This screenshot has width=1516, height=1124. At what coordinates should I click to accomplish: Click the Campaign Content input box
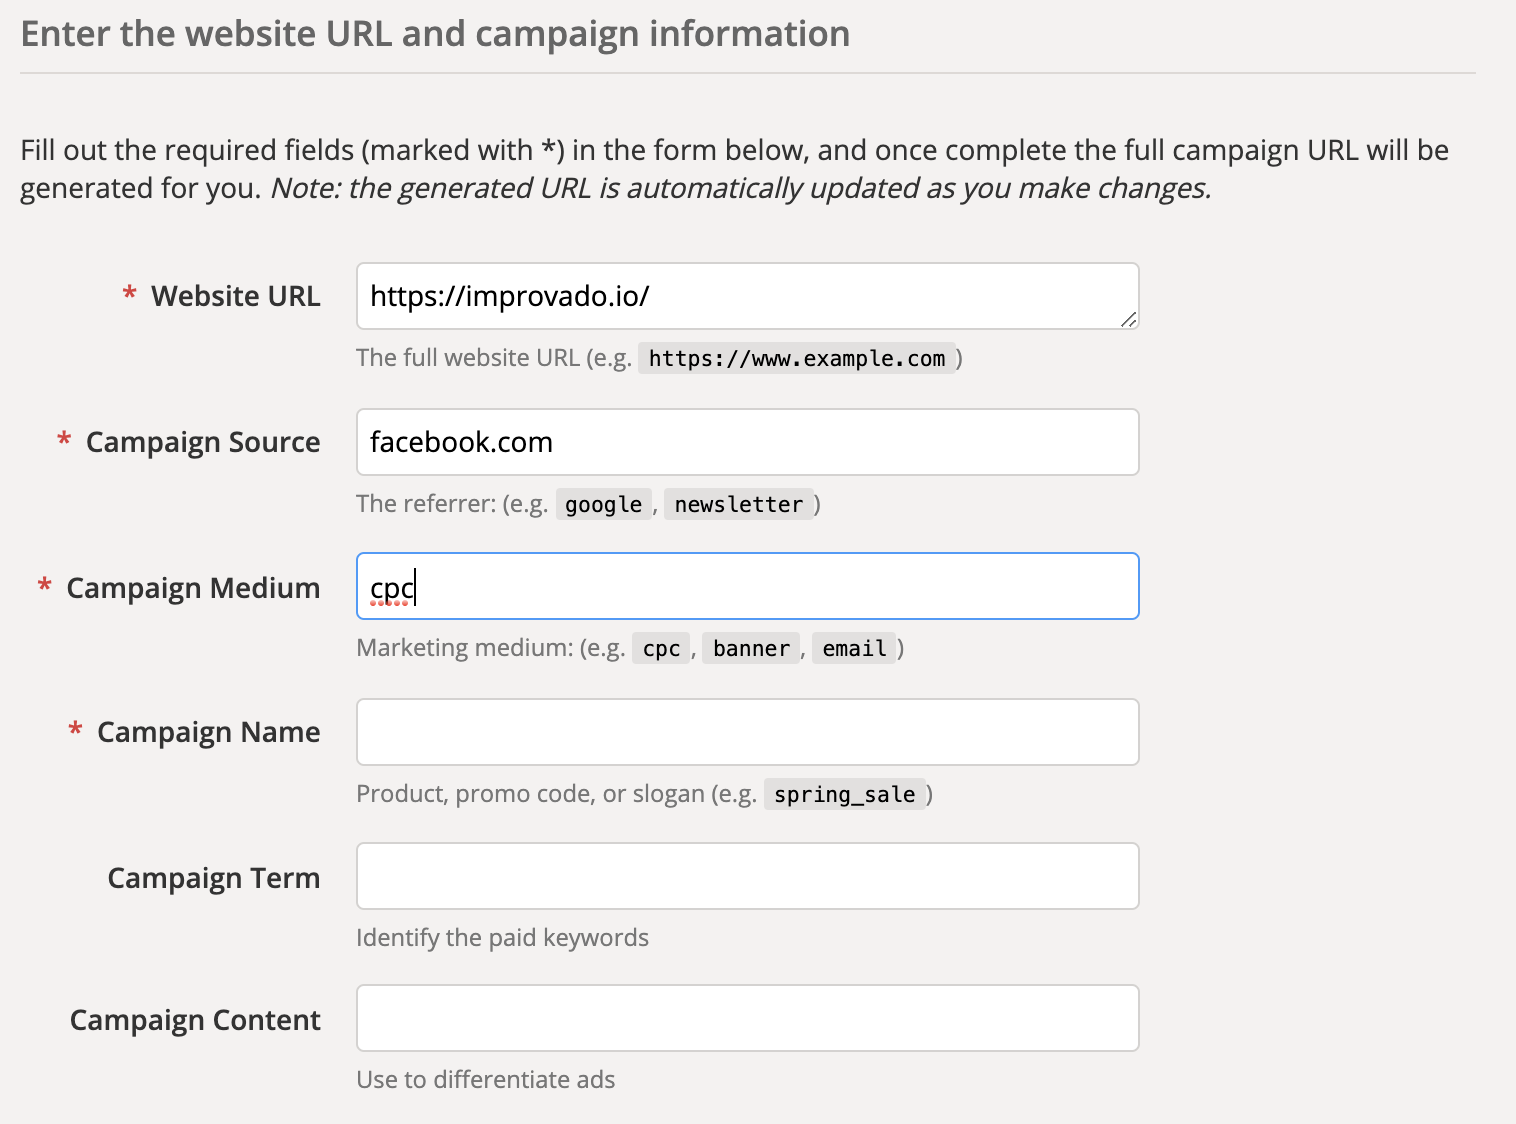tap(747, 1018)
